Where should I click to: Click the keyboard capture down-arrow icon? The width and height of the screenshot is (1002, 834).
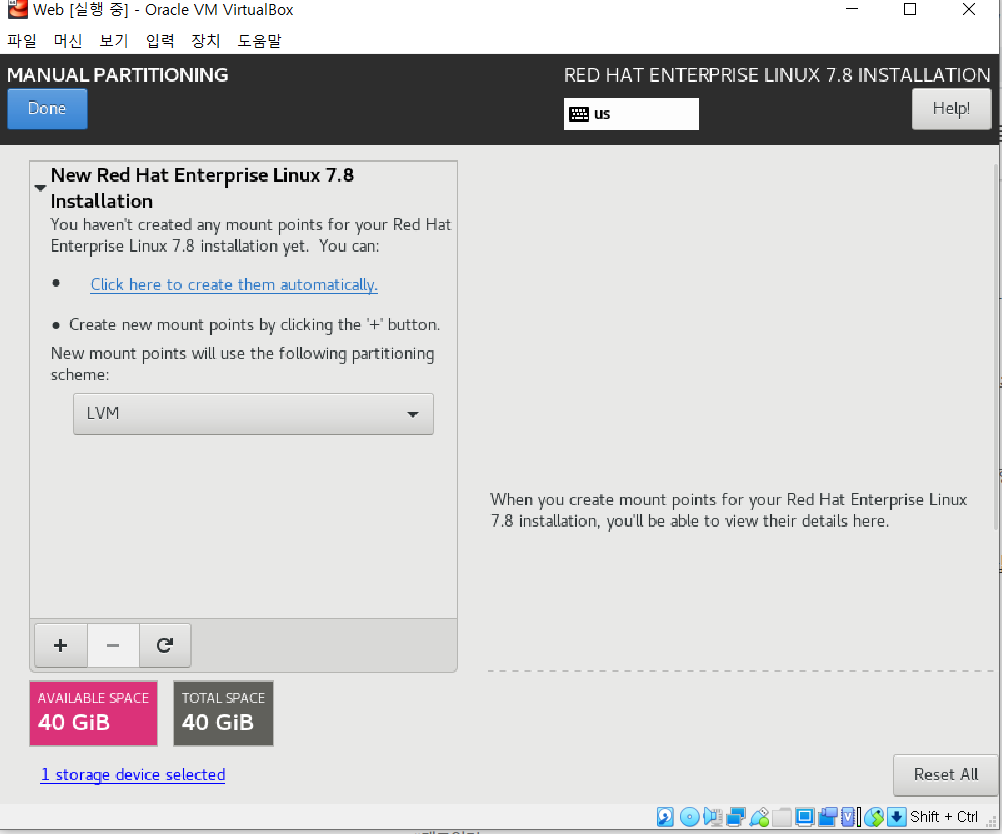897,817
